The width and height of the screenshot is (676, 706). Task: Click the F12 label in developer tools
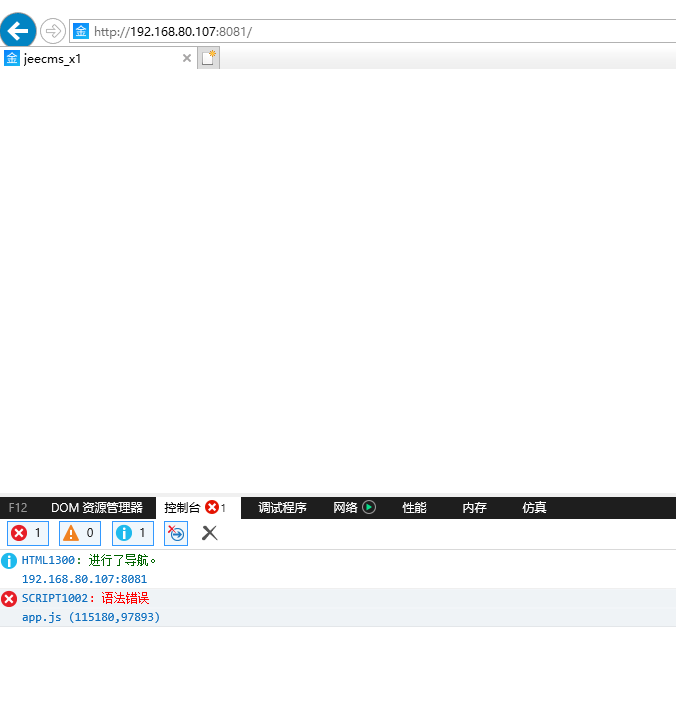(18, 508)
